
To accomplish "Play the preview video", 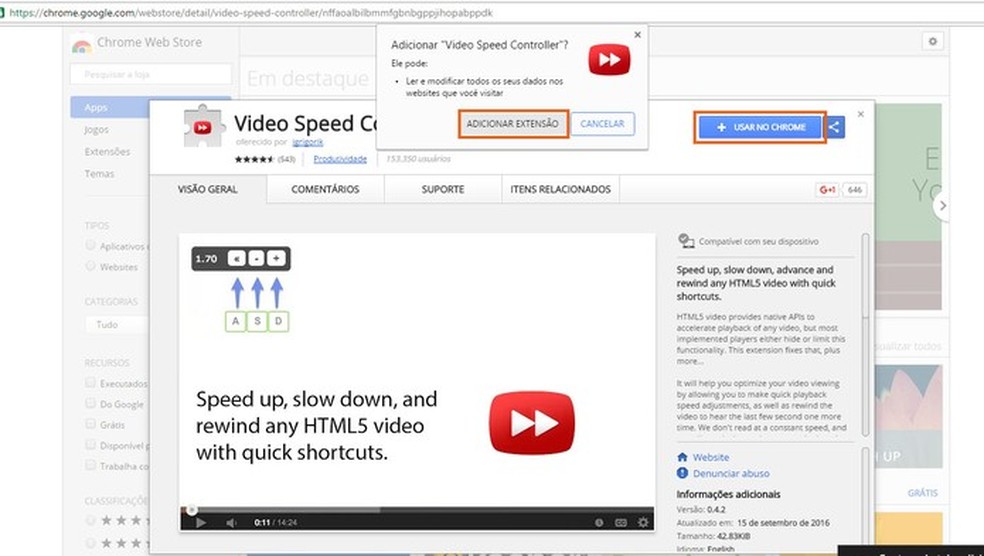I will pos(201,522).
